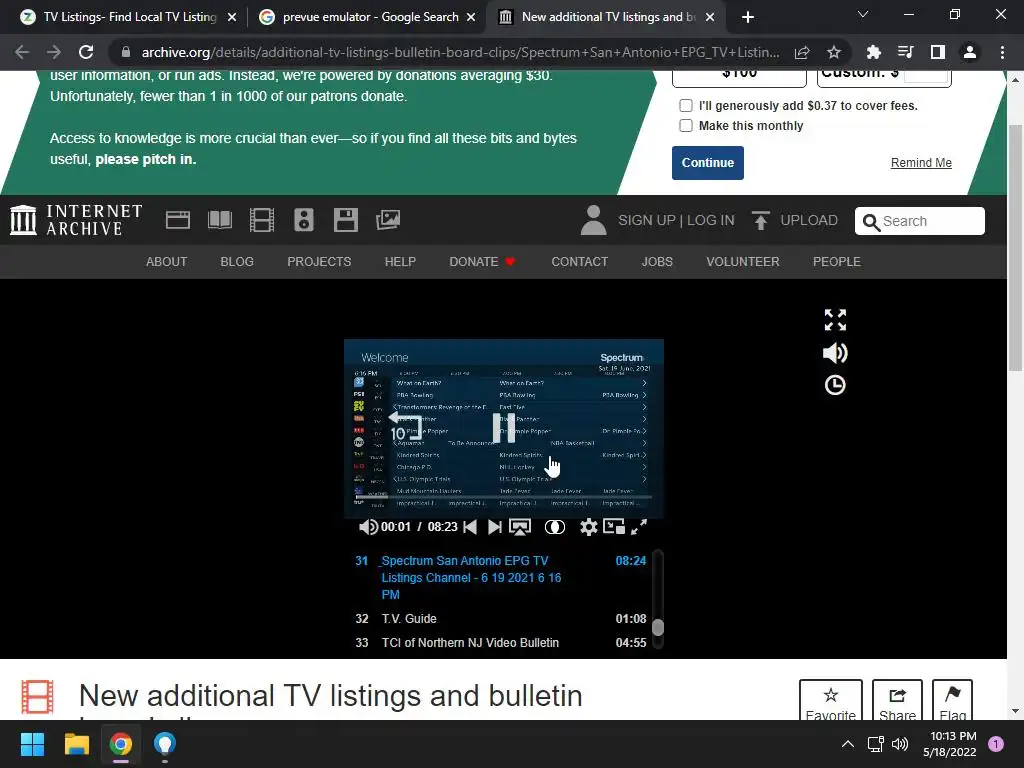
Task: Skip to next playlist item
Action: (x=495, y=527)
